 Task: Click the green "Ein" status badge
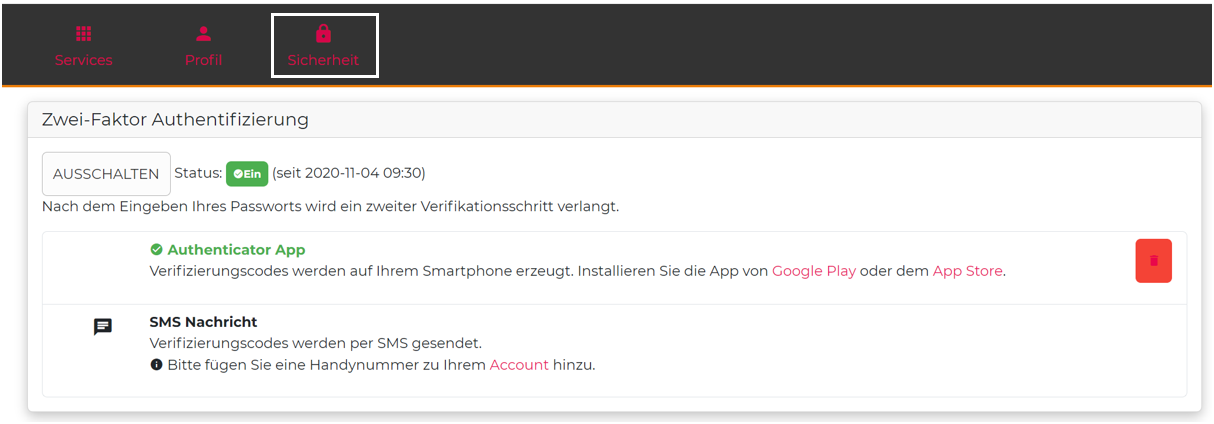click(x=247, y=174)
